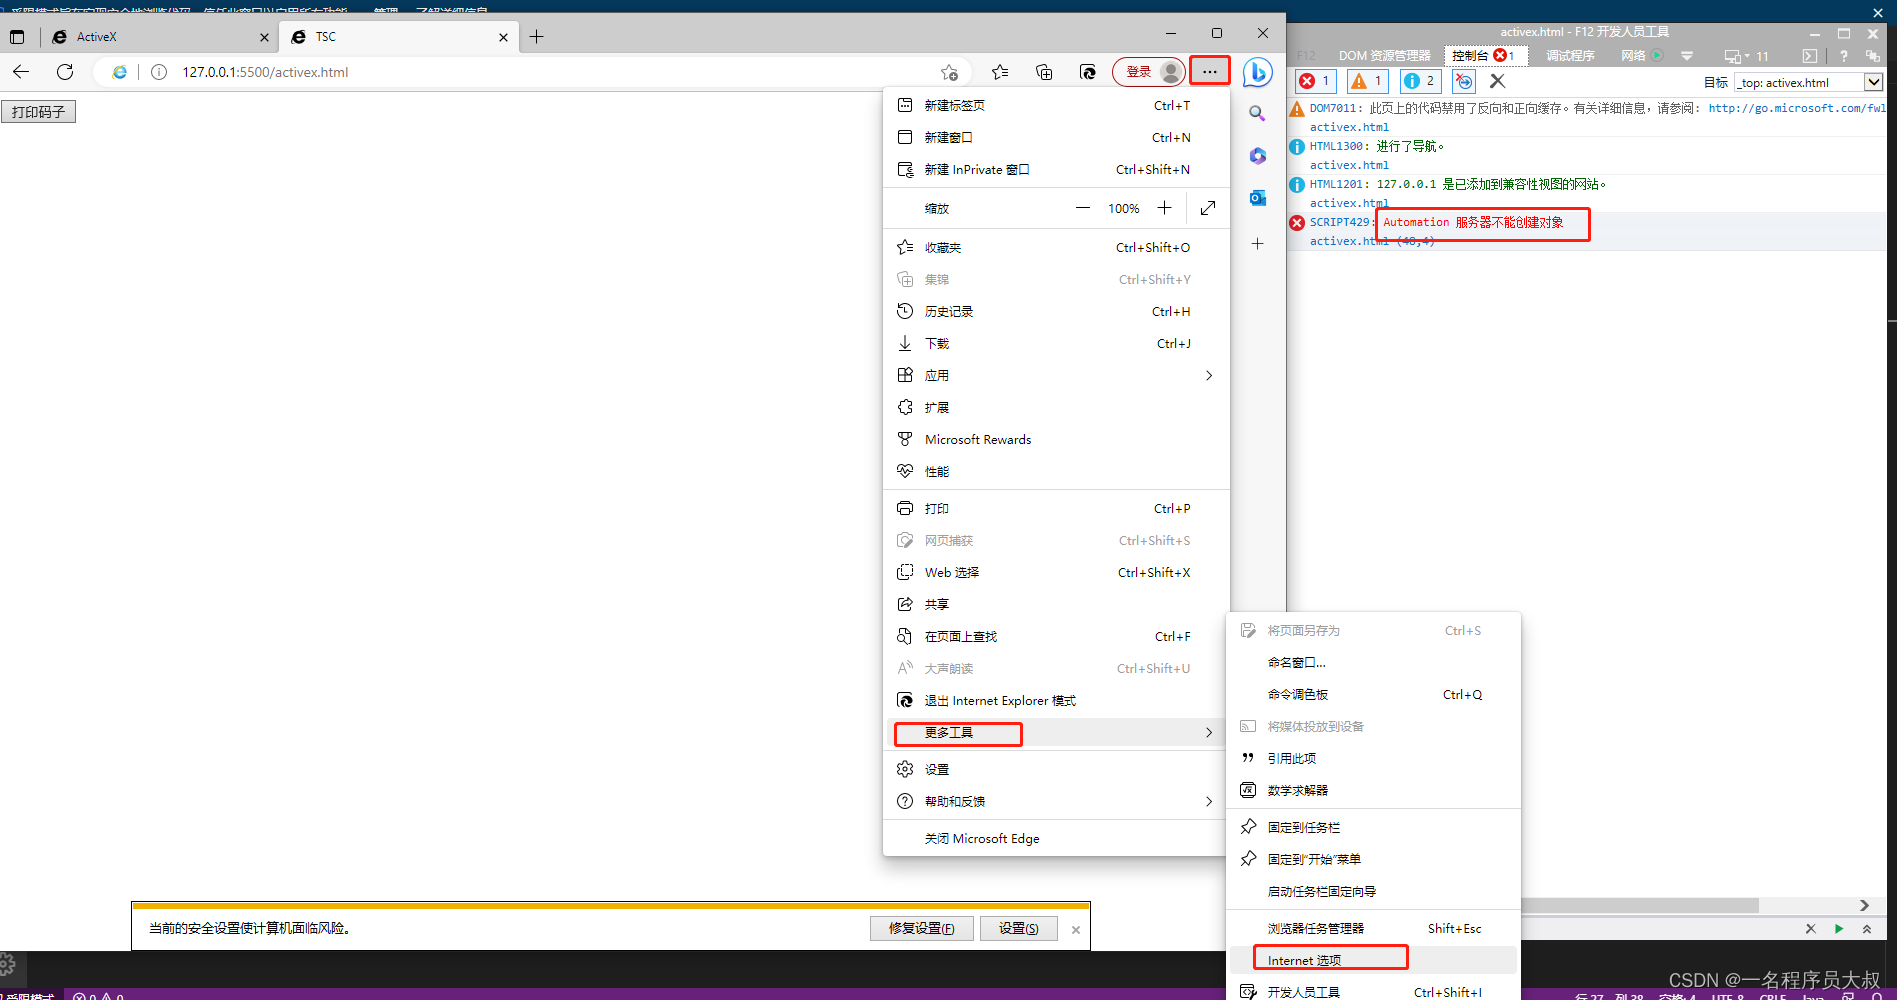Image resolution: width=1897 pixels, height=1000 pixels.
Task: Enter full screen from zoom row
Action: [1208, 208]
